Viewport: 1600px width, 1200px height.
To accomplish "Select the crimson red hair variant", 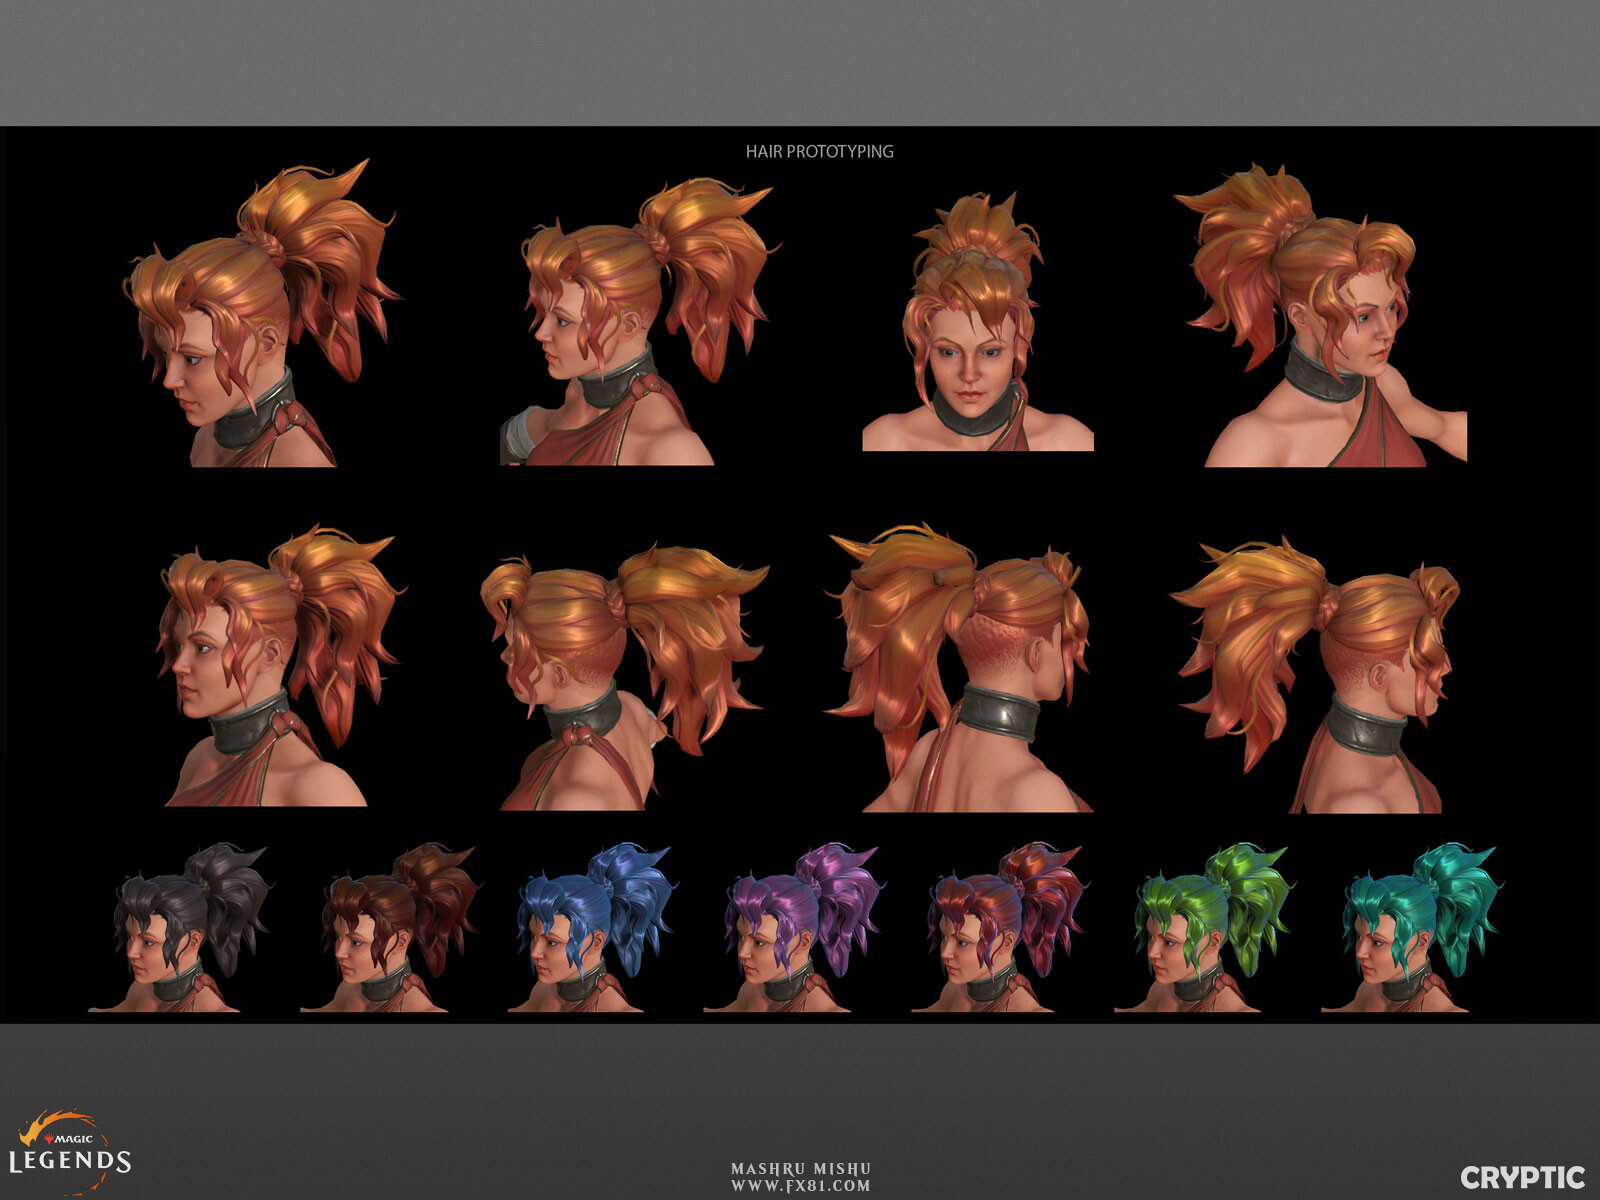I will point(998,928).
